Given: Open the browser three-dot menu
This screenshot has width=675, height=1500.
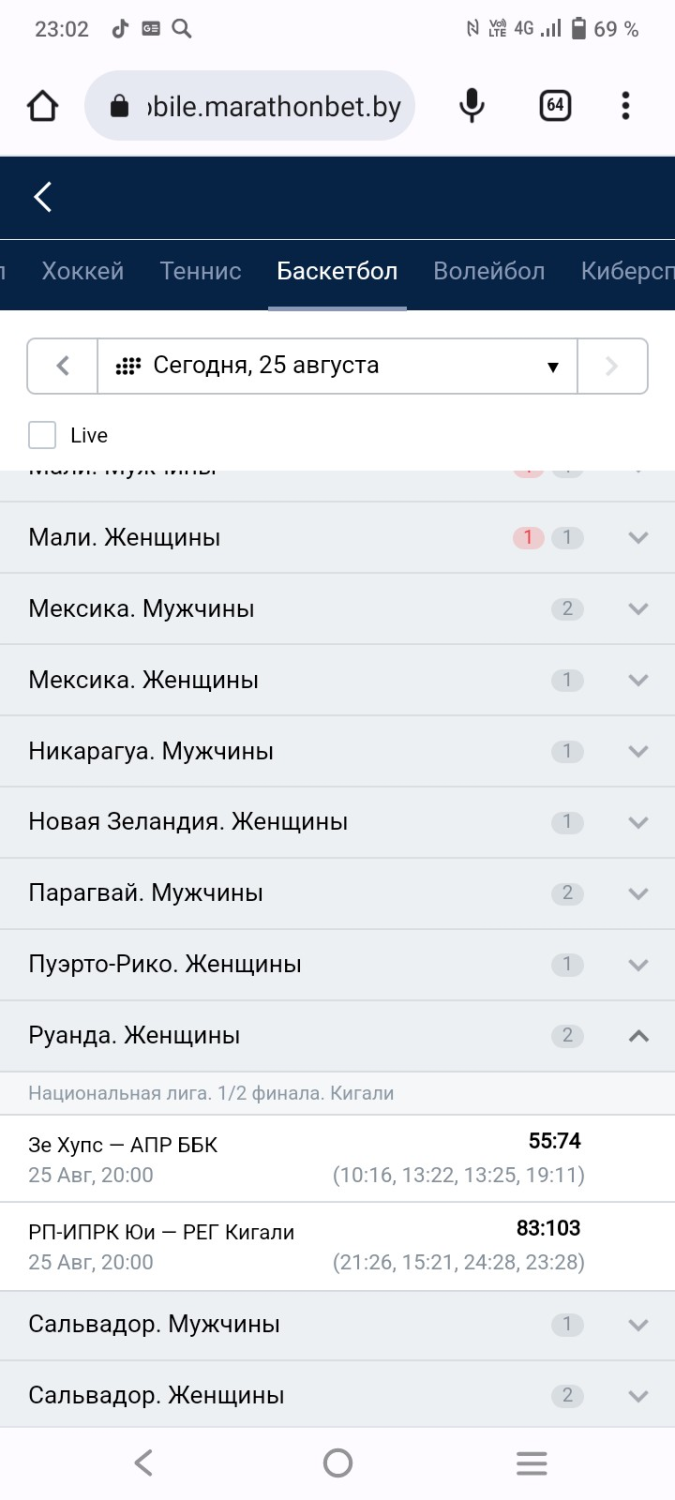Looking at the screenshot, I should (x=625, y=106).
